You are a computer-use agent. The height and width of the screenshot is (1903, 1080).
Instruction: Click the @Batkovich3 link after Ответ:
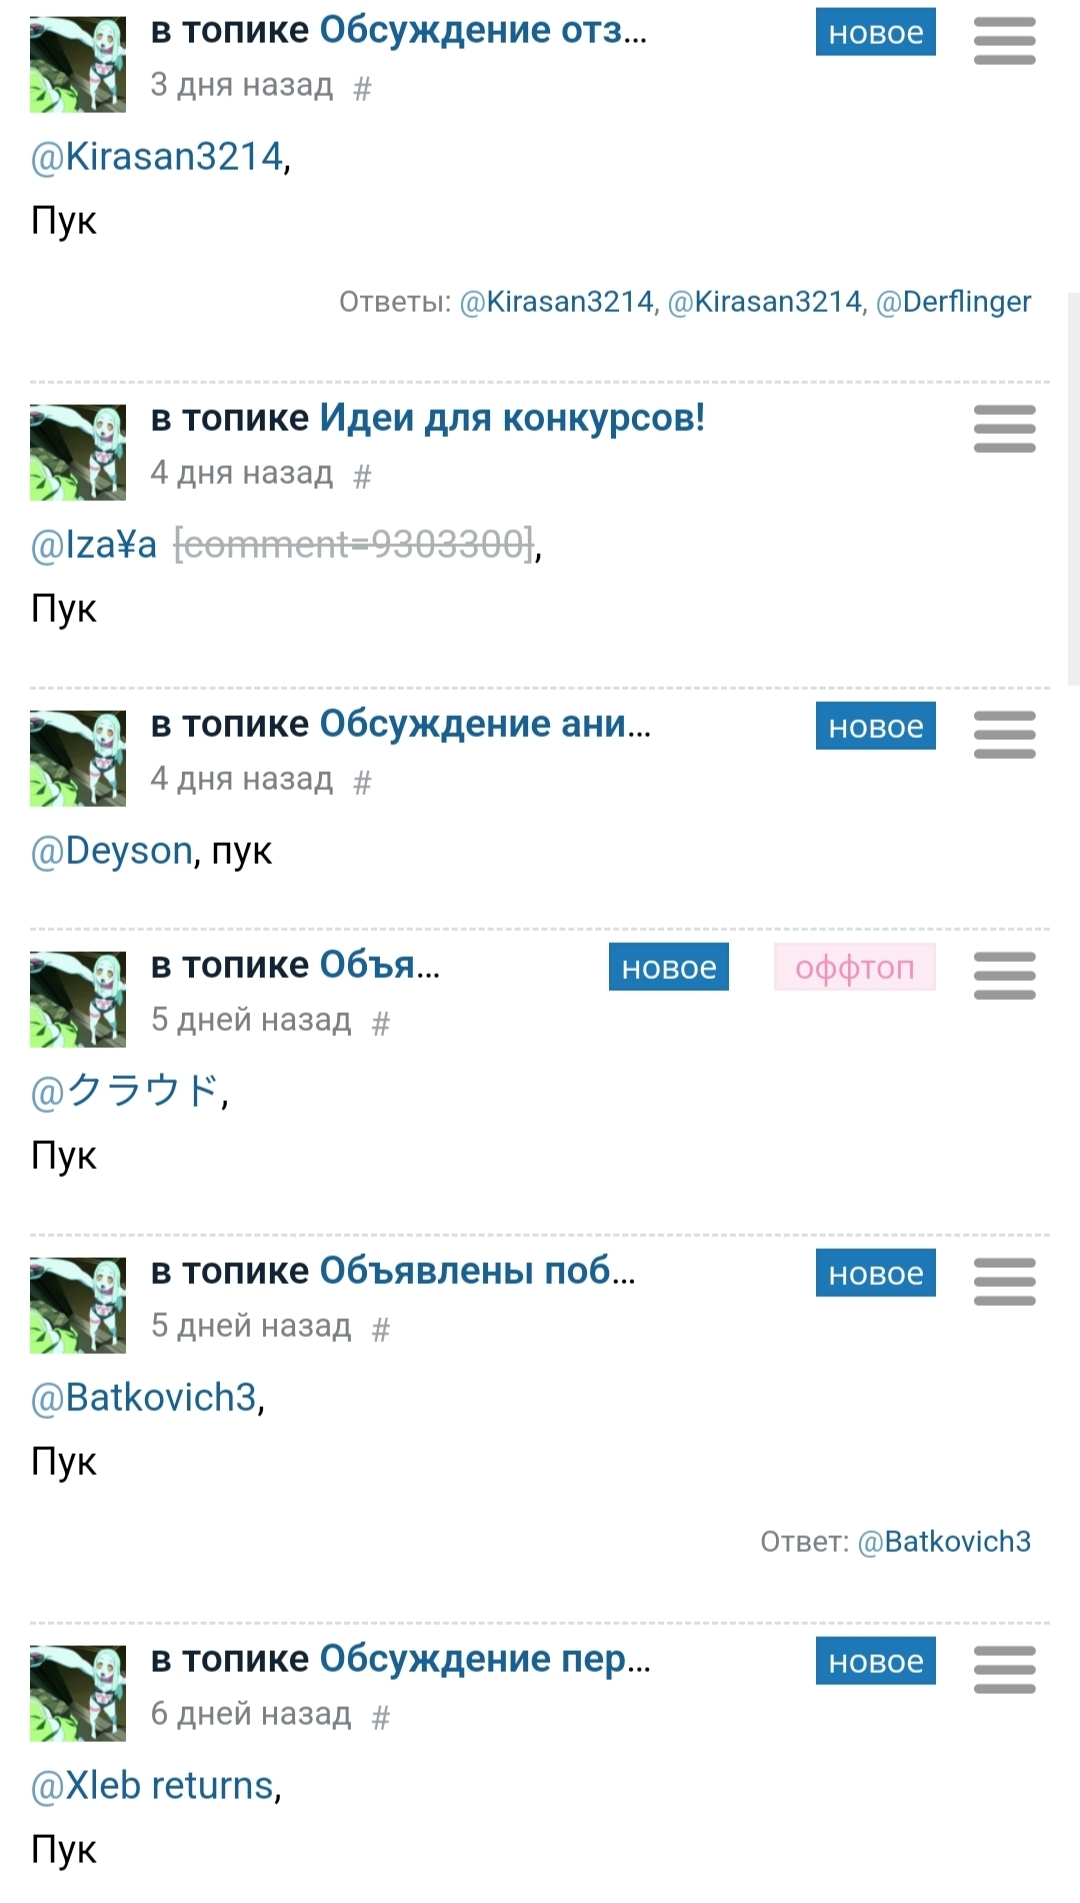[x=944, y=1542]
